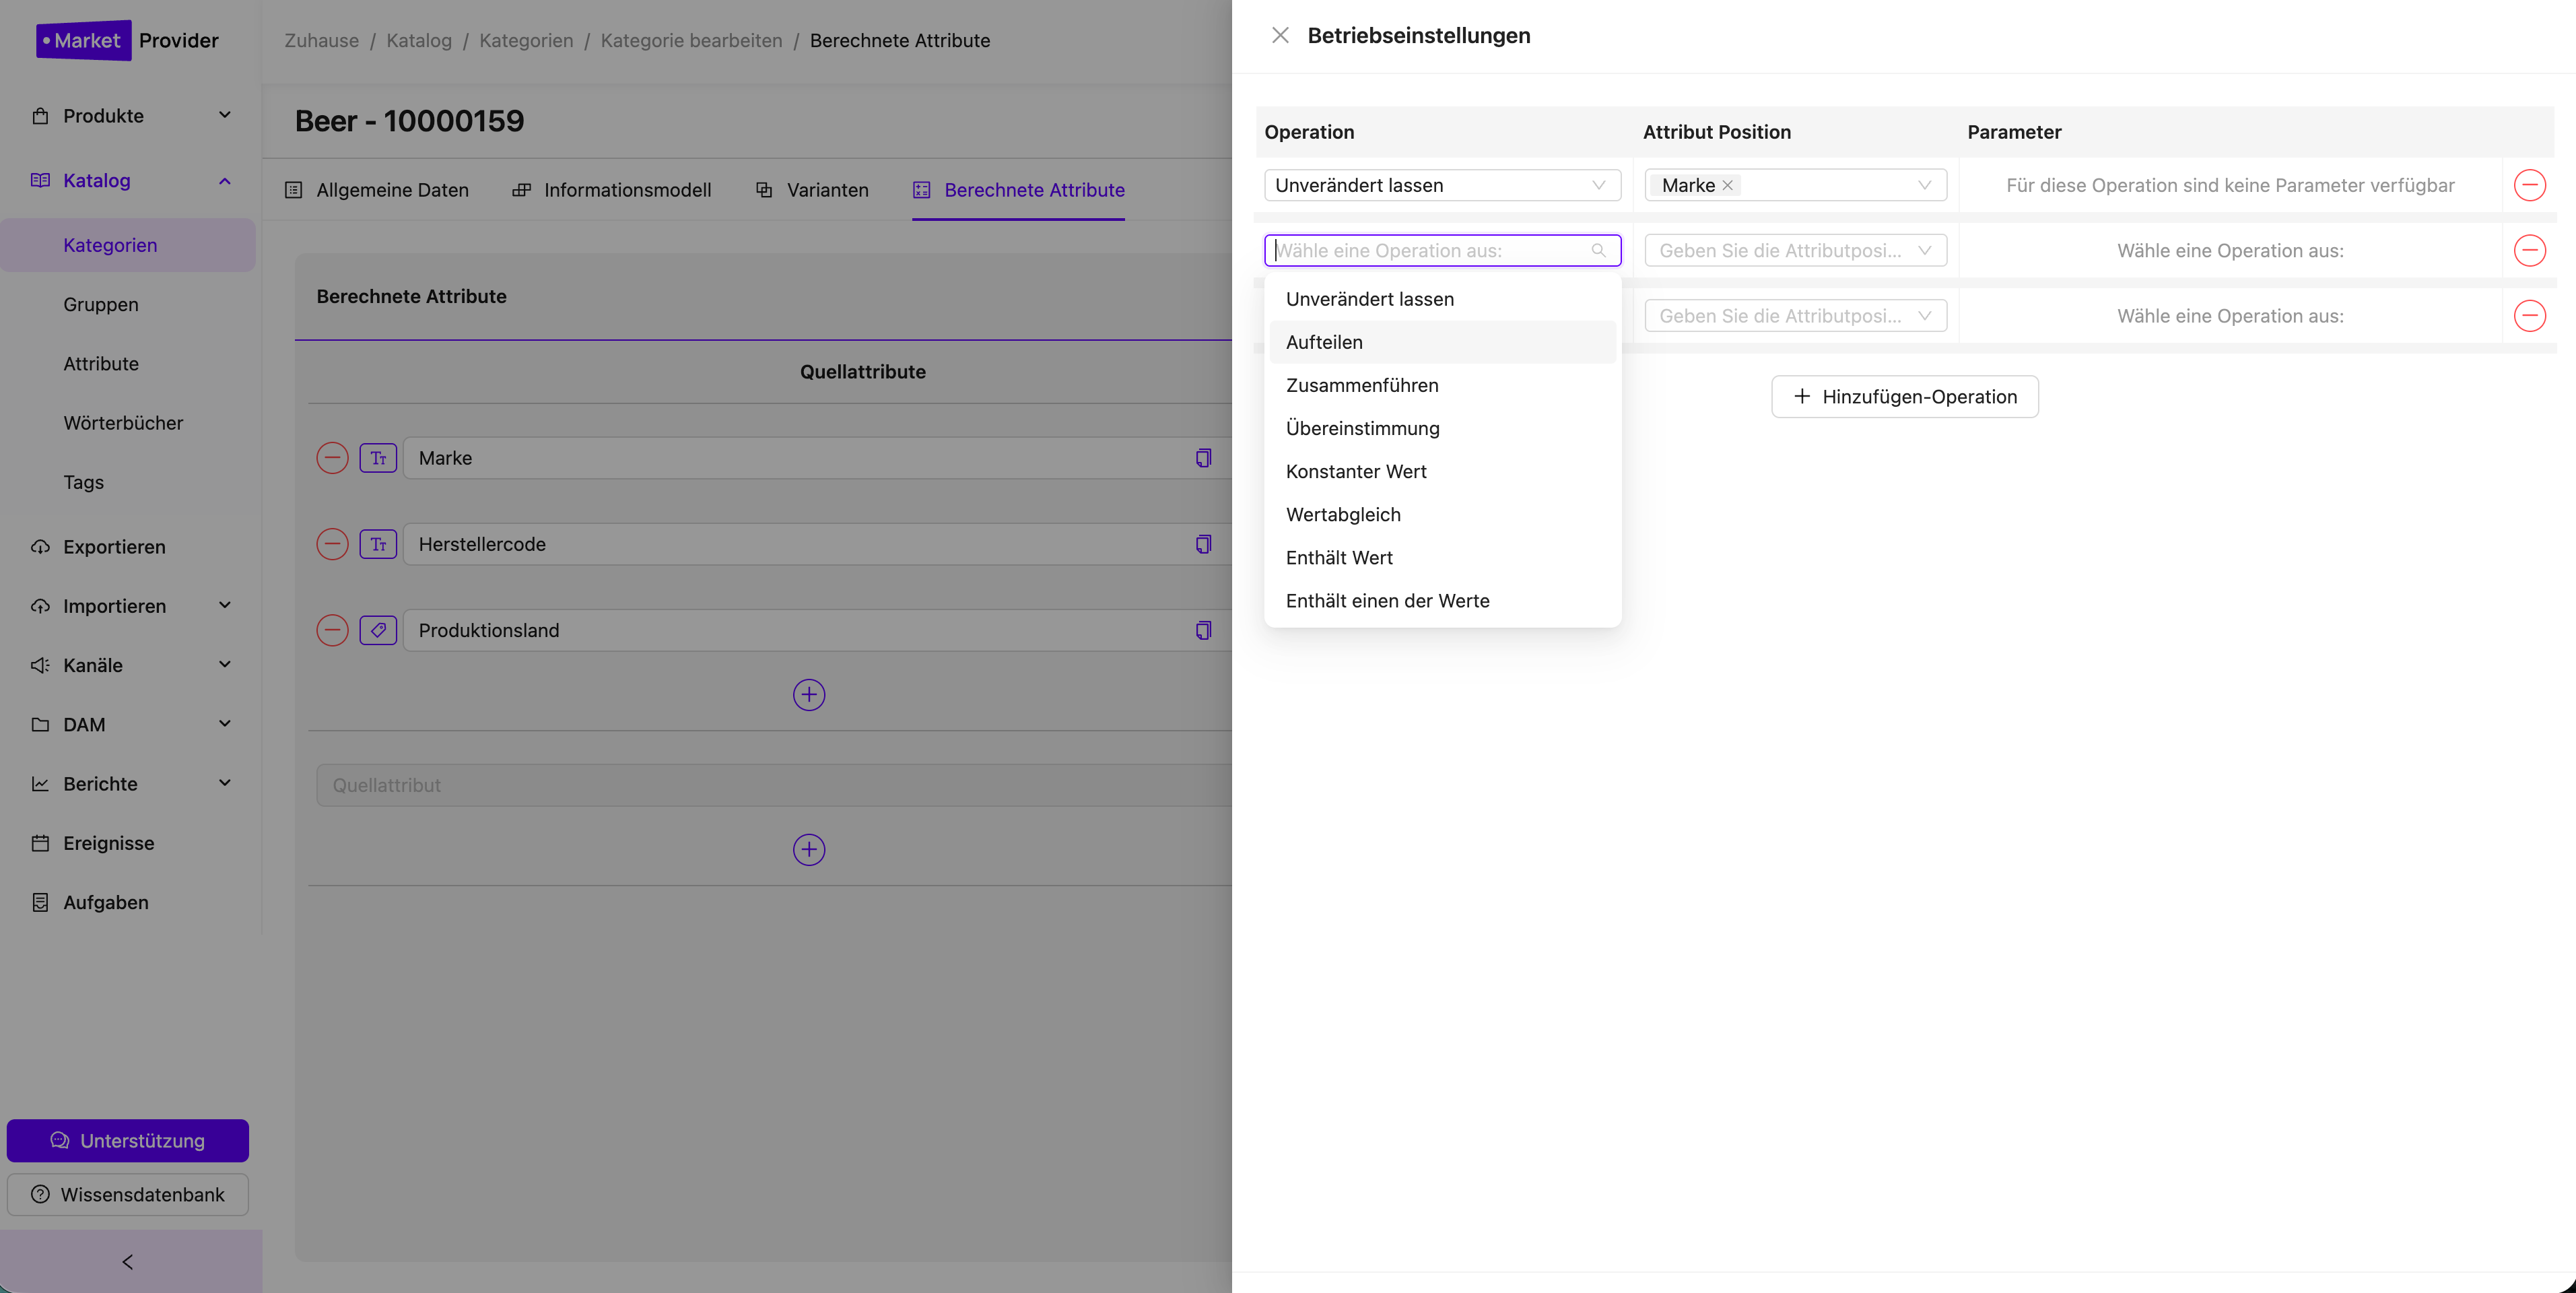Screen dimensions: 2576x1293
Task: Click the copy icon next to Marke
Action: coord(1203,458)
